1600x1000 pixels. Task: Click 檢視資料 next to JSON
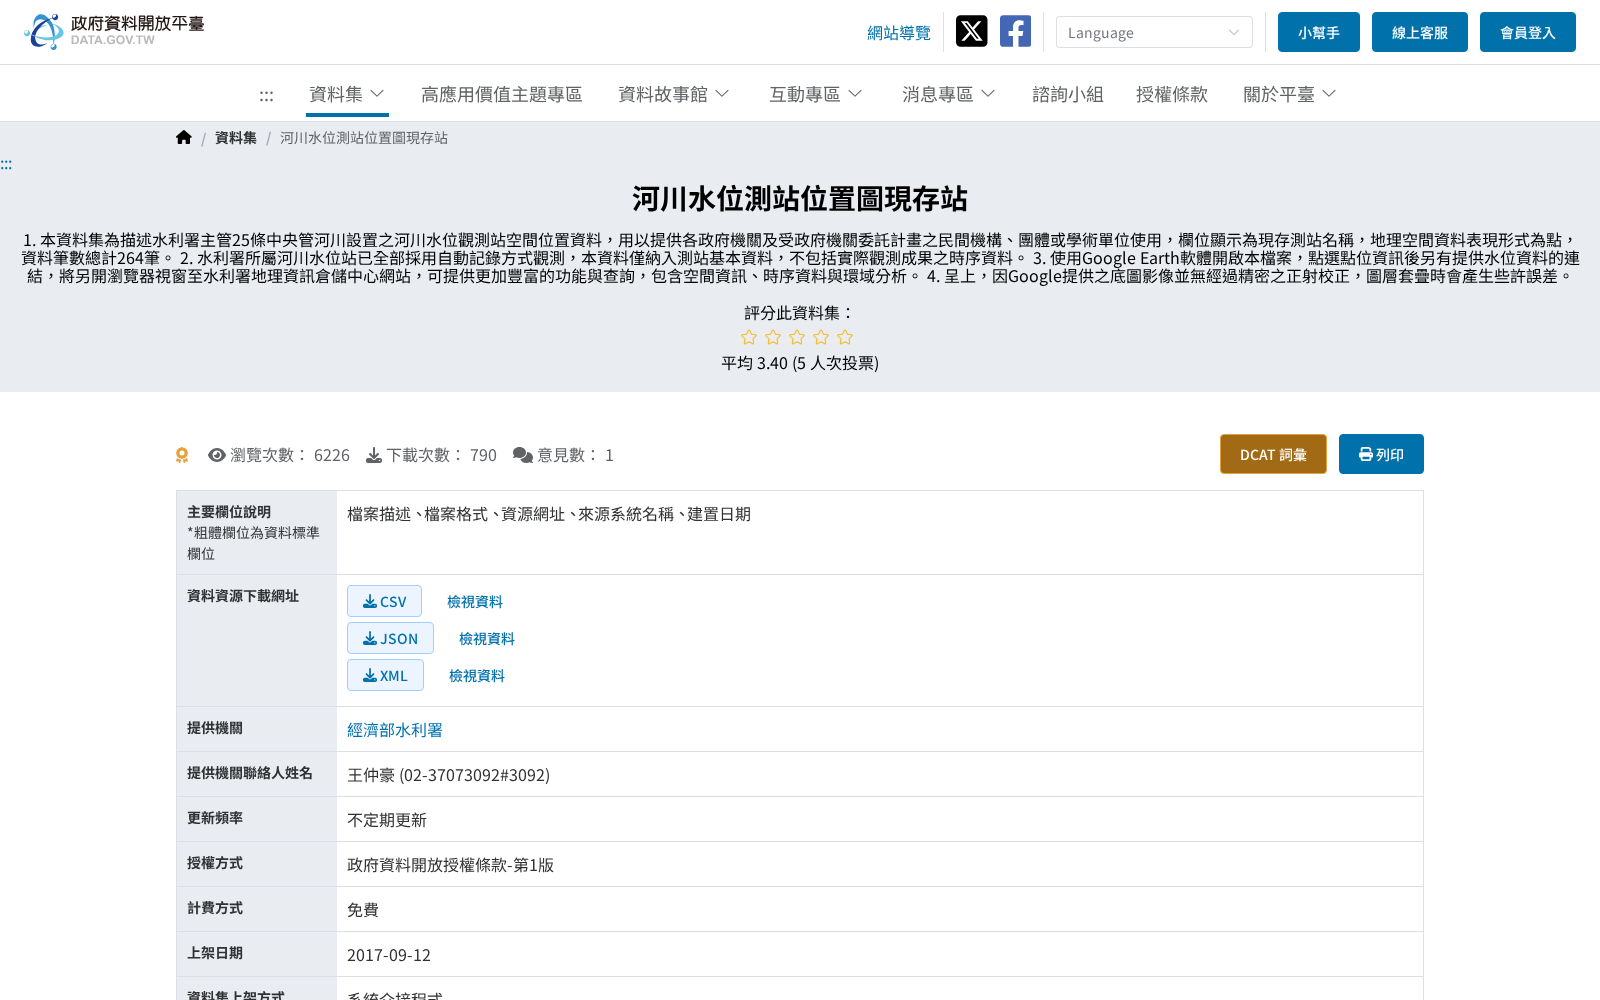pyautogui.click(x=487, y=639)
